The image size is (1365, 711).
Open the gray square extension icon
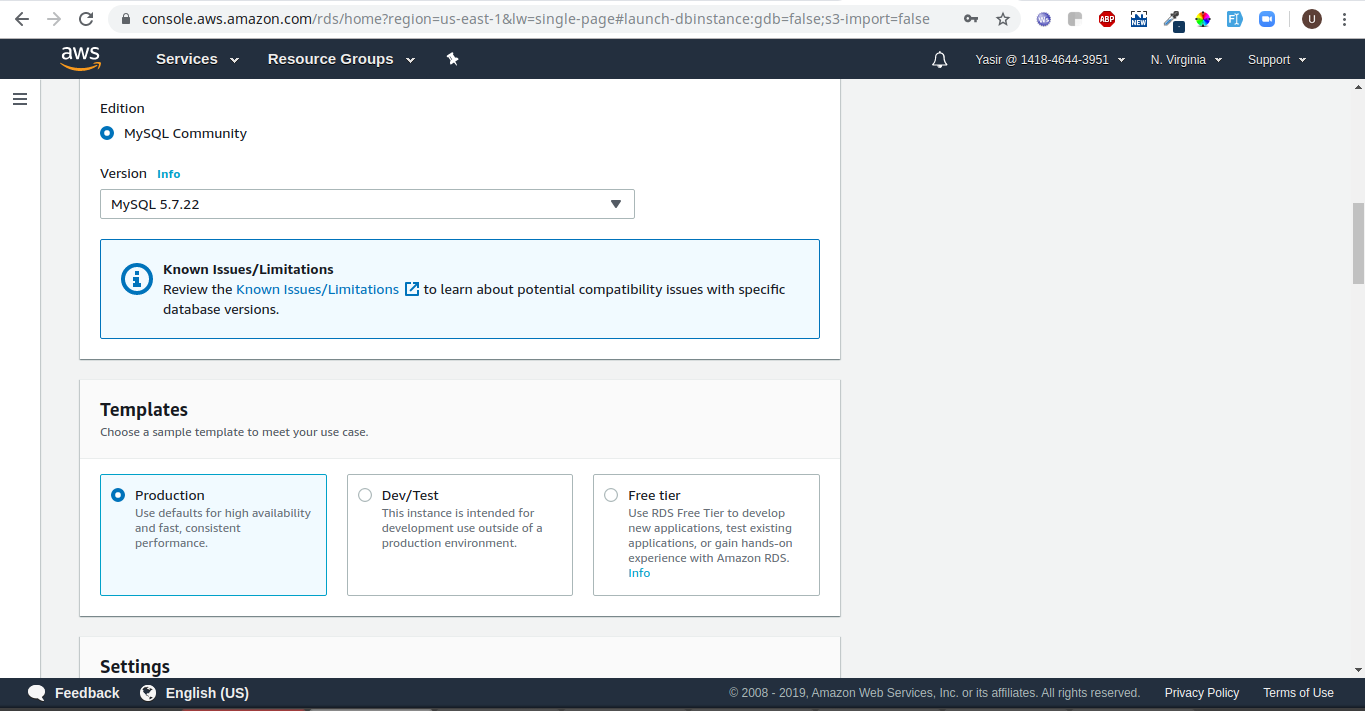(1075, 19)
